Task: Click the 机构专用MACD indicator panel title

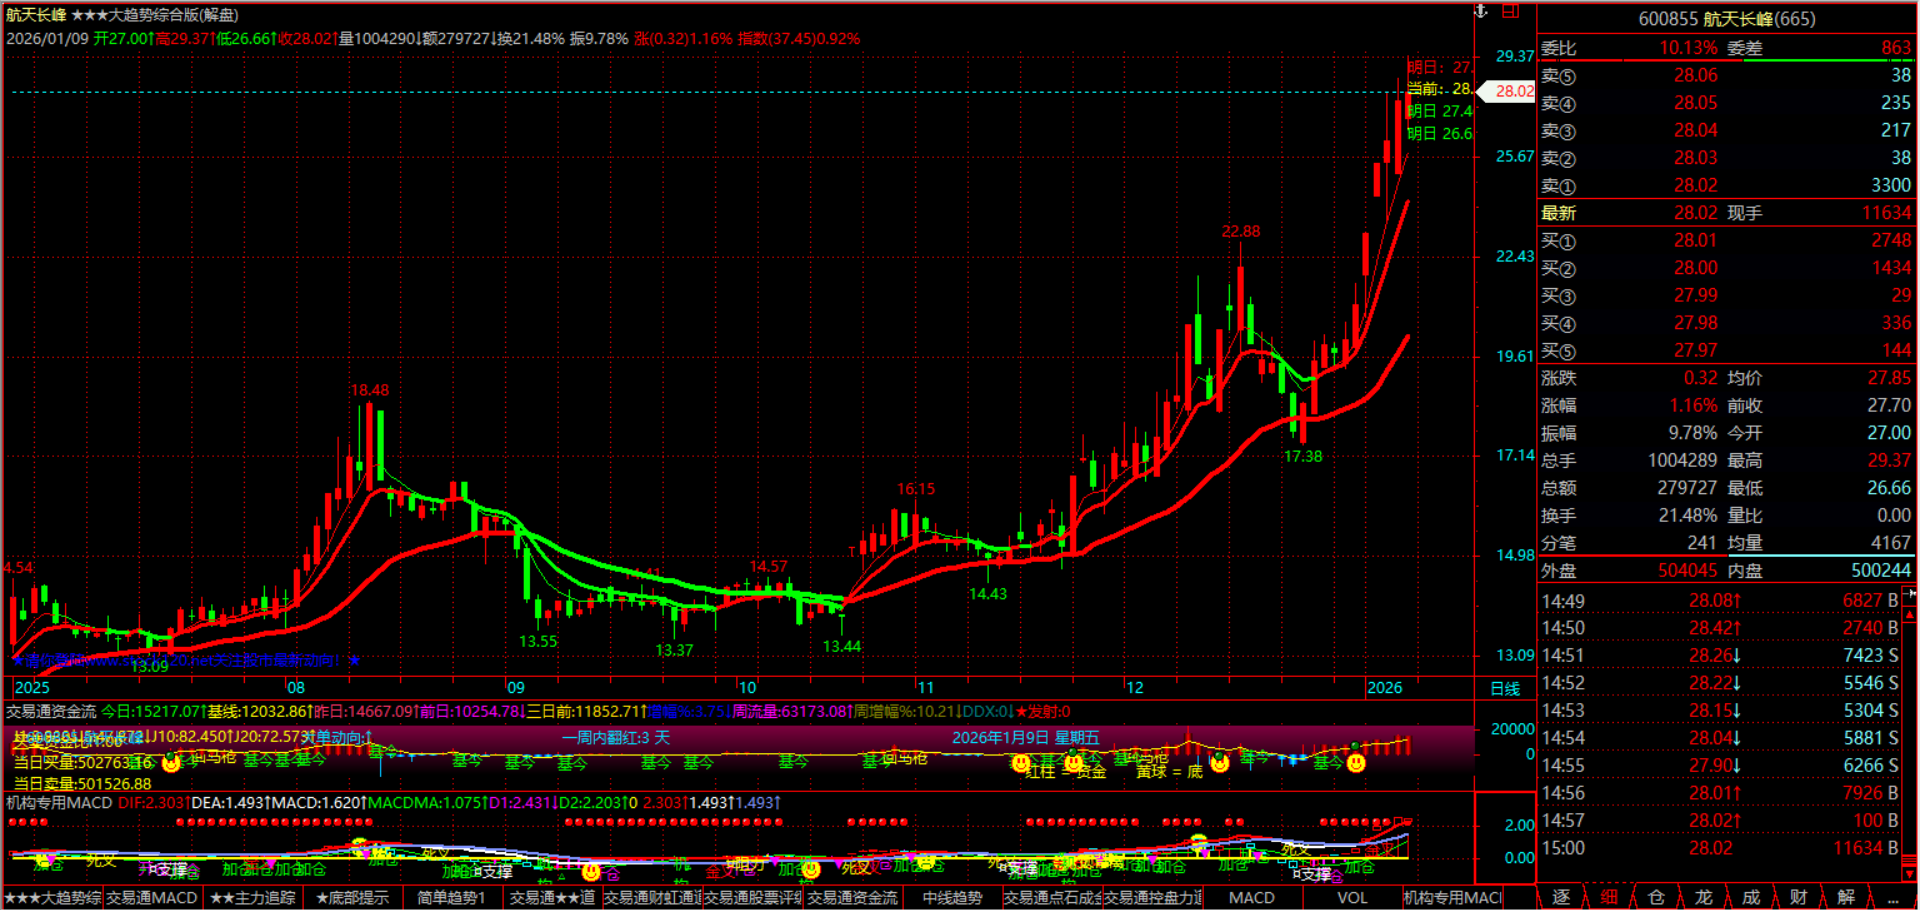Action: [59, 802]
